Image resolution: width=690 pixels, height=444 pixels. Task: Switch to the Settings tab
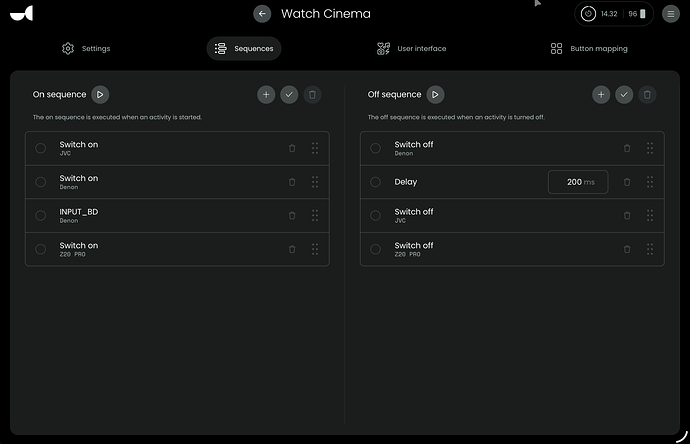click(x=85, y=48)
